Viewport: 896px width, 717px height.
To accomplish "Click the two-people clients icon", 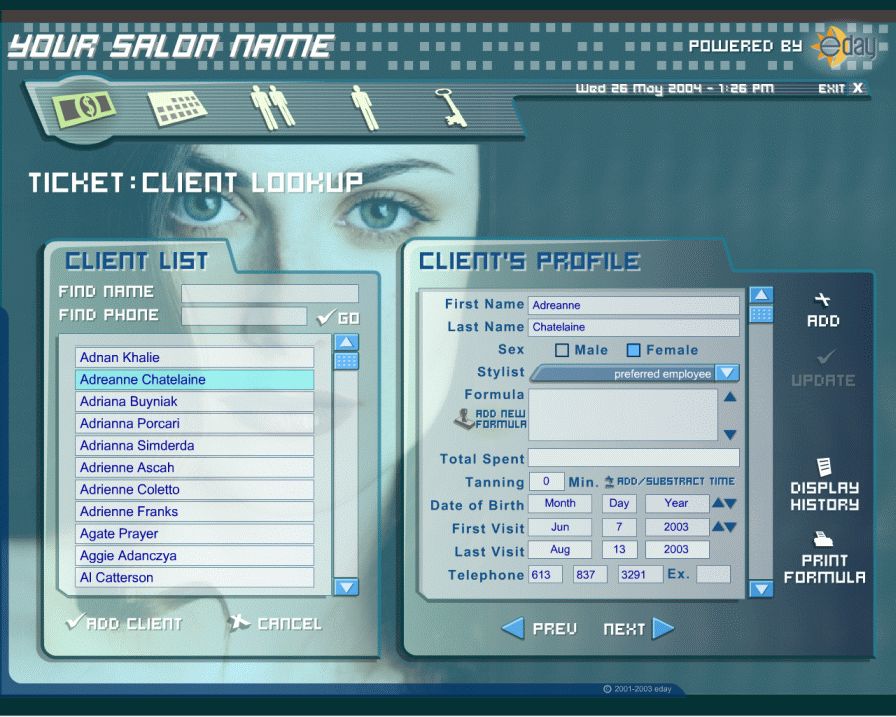I will tap(273, 107).
